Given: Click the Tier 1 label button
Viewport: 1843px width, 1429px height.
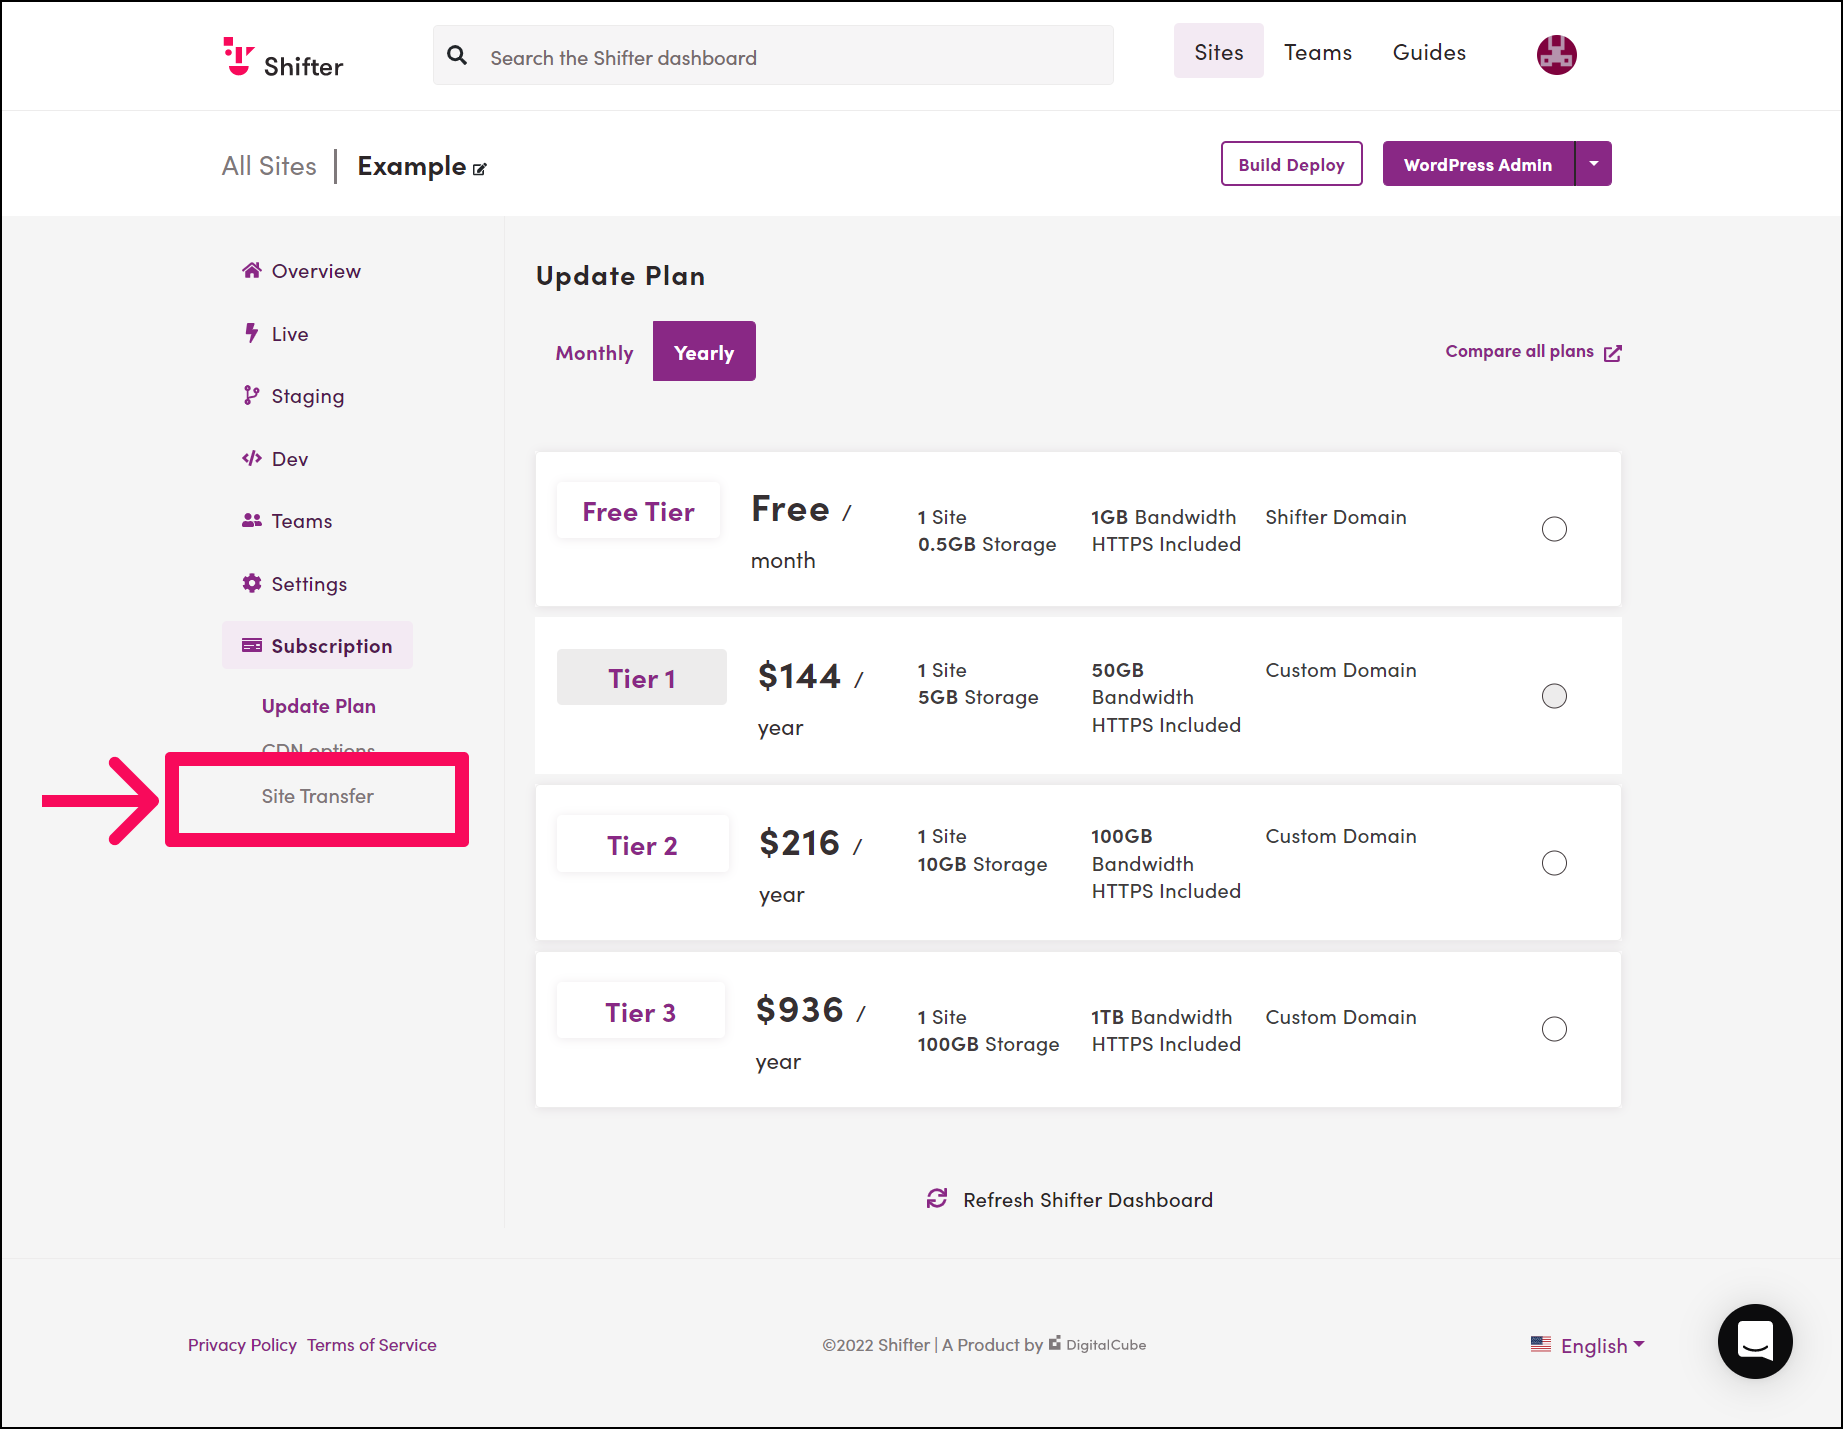Looking at the screenshot, I should pos(642,678).
